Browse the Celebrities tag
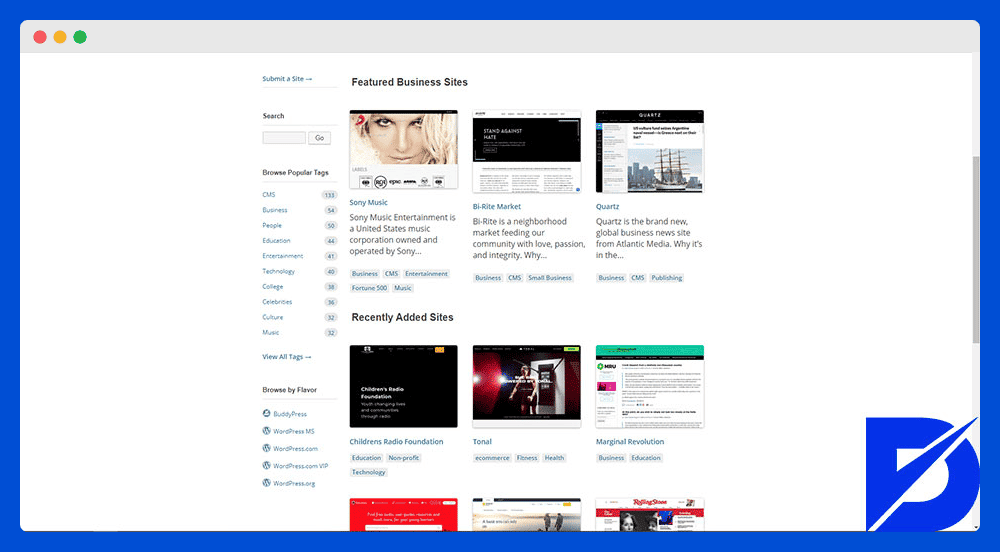Viewport: 1000px width, 552px height. click(x=277, y=301)
